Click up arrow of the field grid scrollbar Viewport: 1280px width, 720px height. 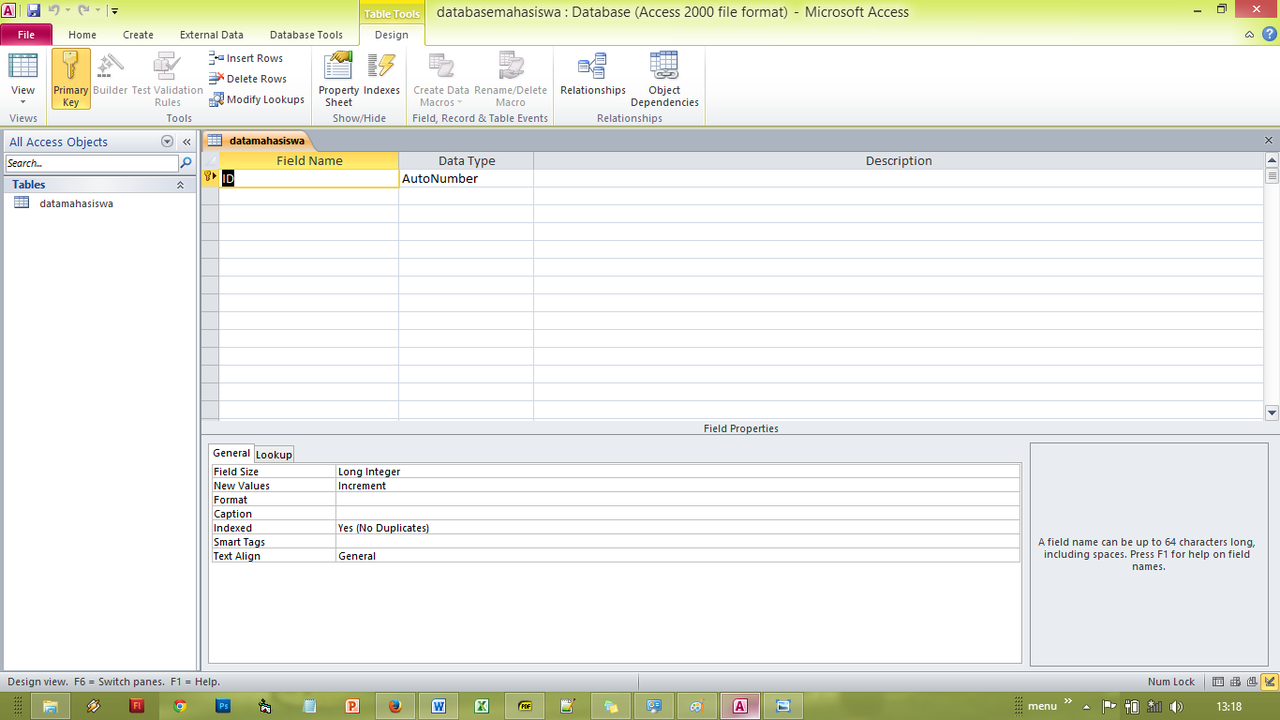click(1272, 160)
